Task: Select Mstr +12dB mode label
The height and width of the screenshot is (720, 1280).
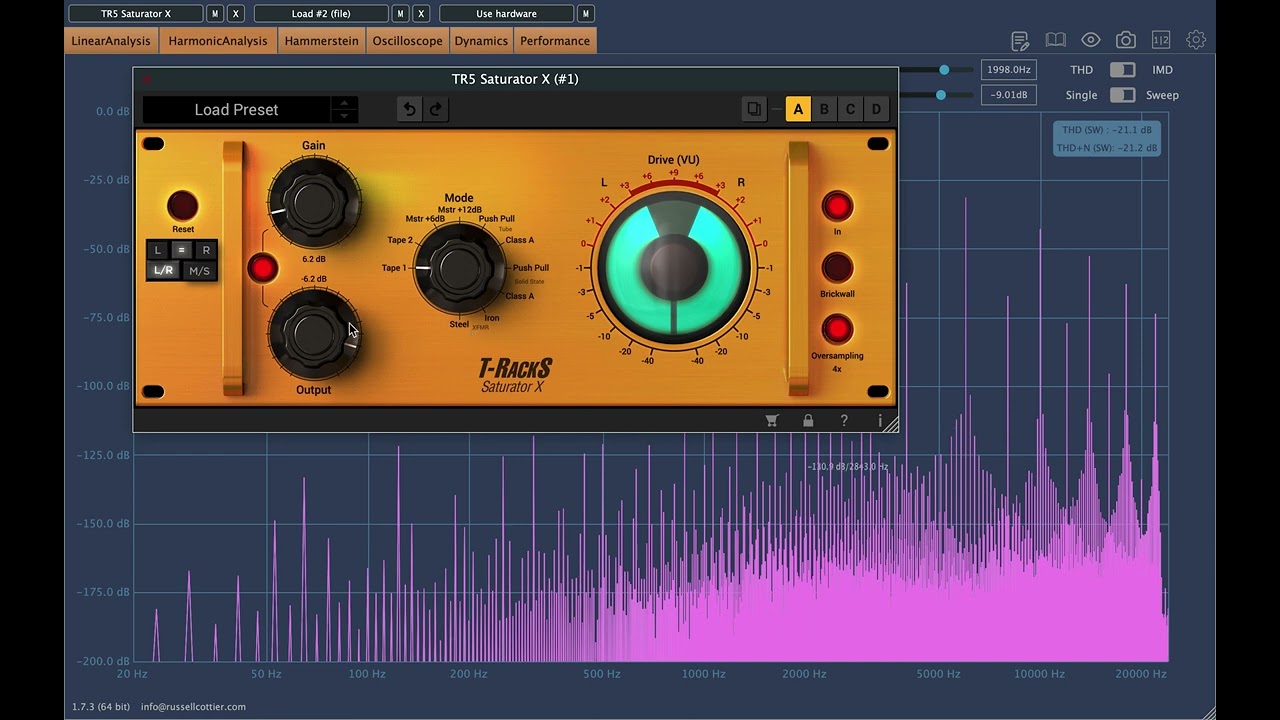Action: tap(460, 210)
